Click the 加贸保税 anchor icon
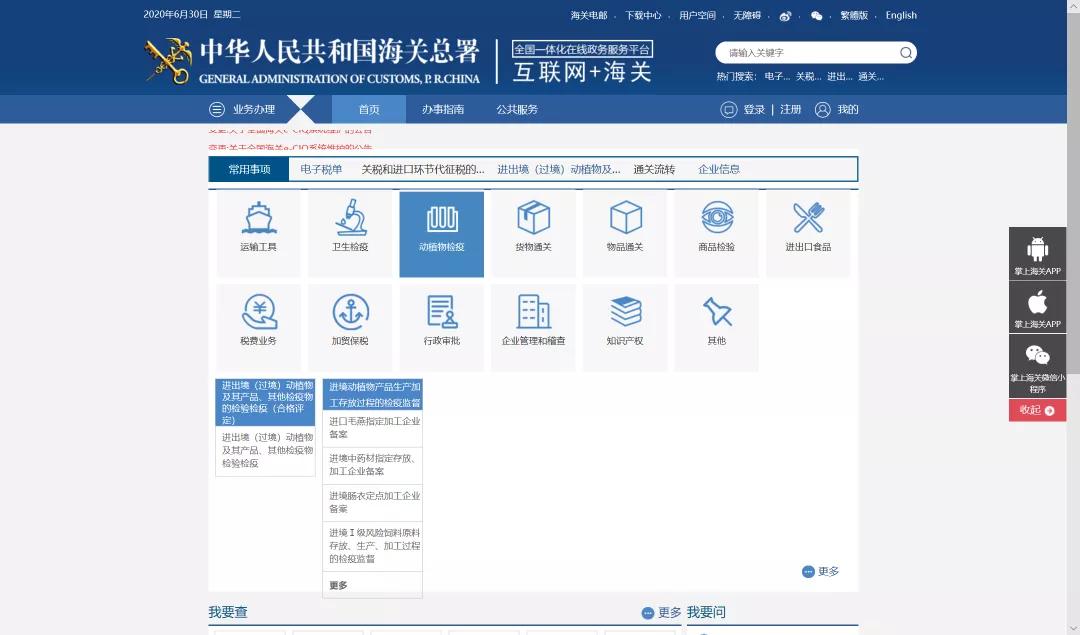This screenshot has width=1080, height=635. pos(350,327)
